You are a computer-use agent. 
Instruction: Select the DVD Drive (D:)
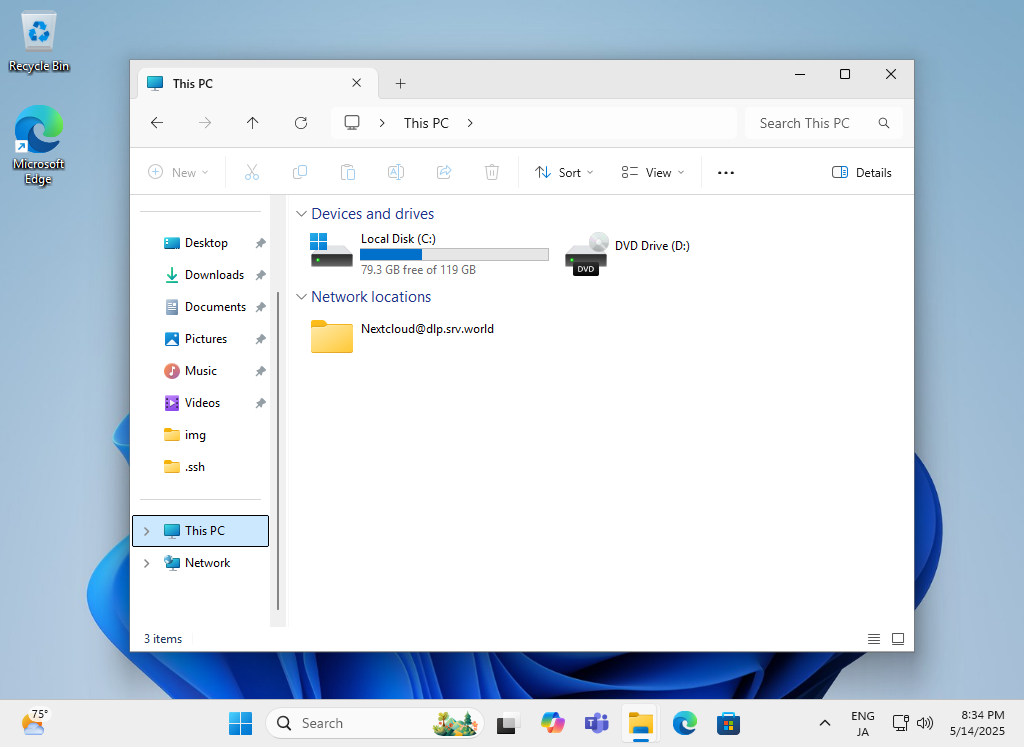(x=627, y=253)
